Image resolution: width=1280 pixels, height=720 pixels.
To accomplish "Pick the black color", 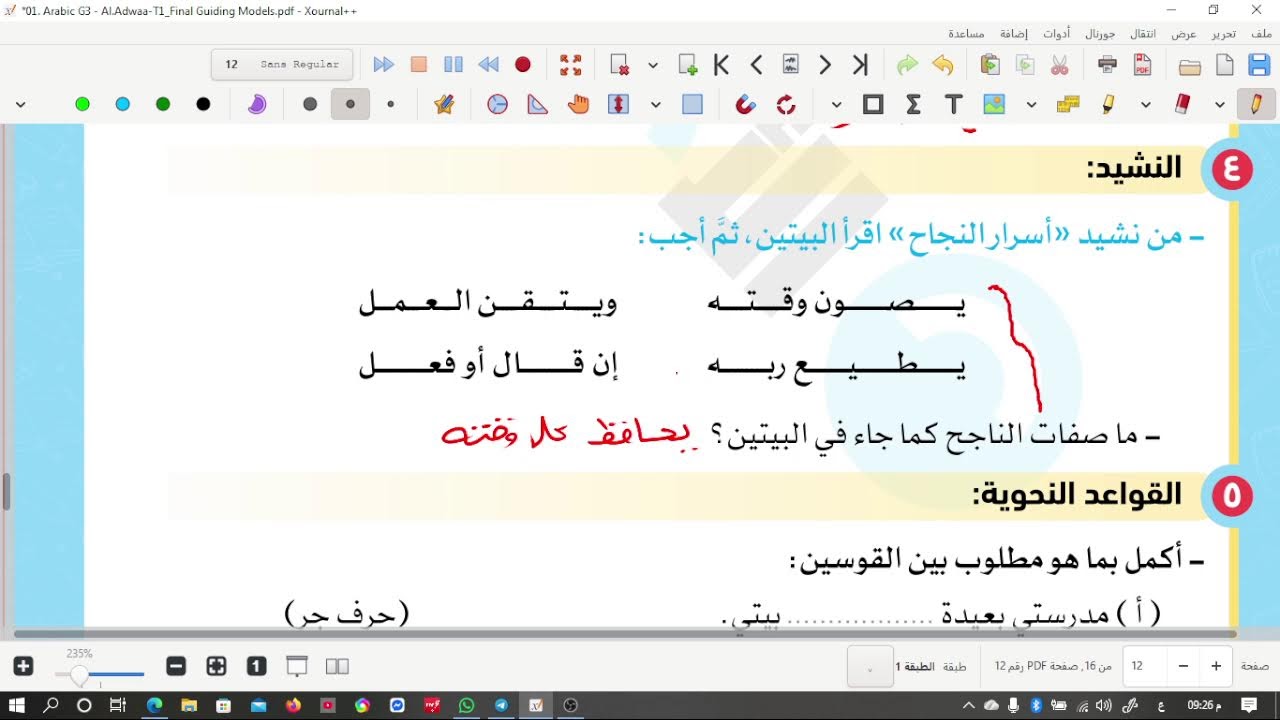I will pyautogui.click(x=203, y=104).
